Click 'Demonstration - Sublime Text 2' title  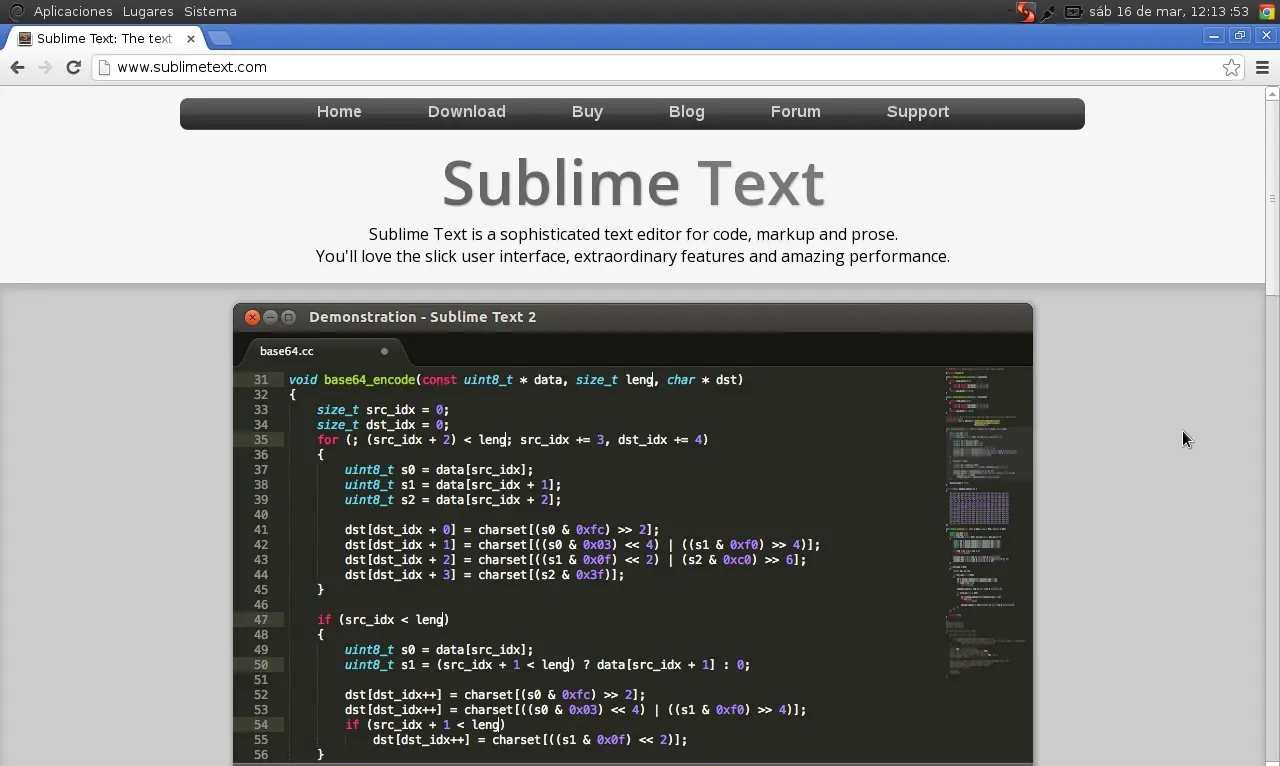click(422, 317)
